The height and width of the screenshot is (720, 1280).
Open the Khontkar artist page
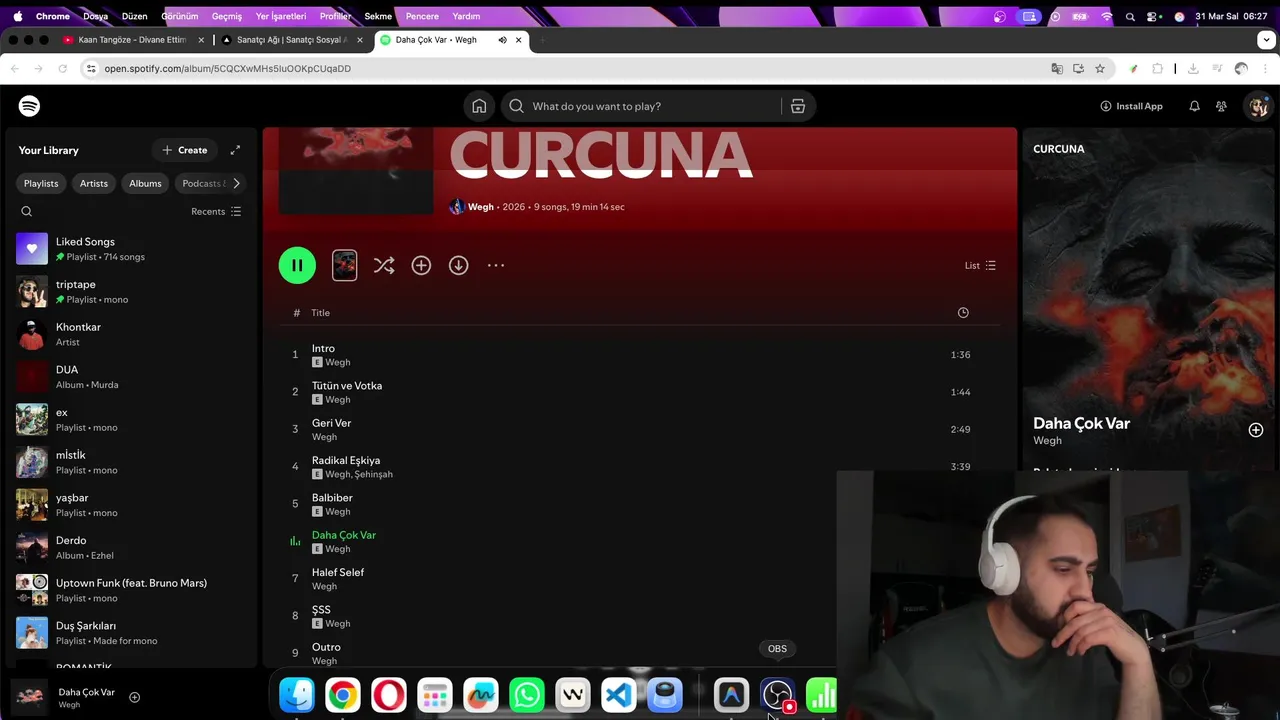click(x=130, y=334)
